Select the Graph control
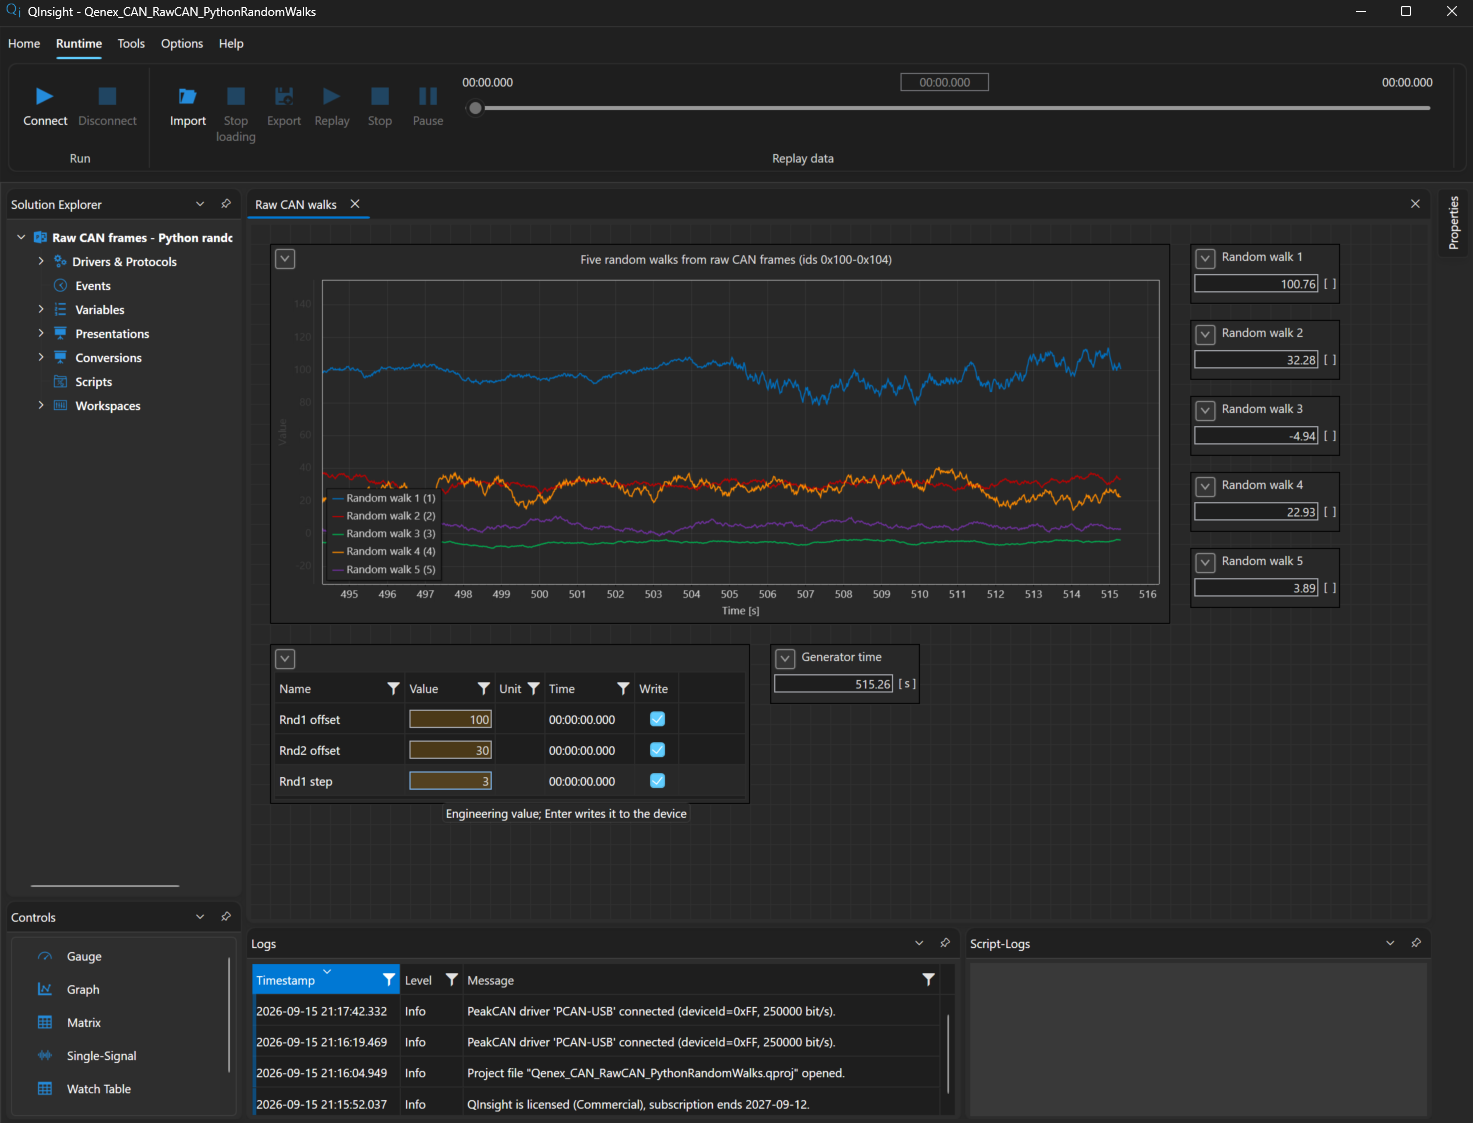Image resolution: width=1473 pixels, height=1123 pixels. 83,990
